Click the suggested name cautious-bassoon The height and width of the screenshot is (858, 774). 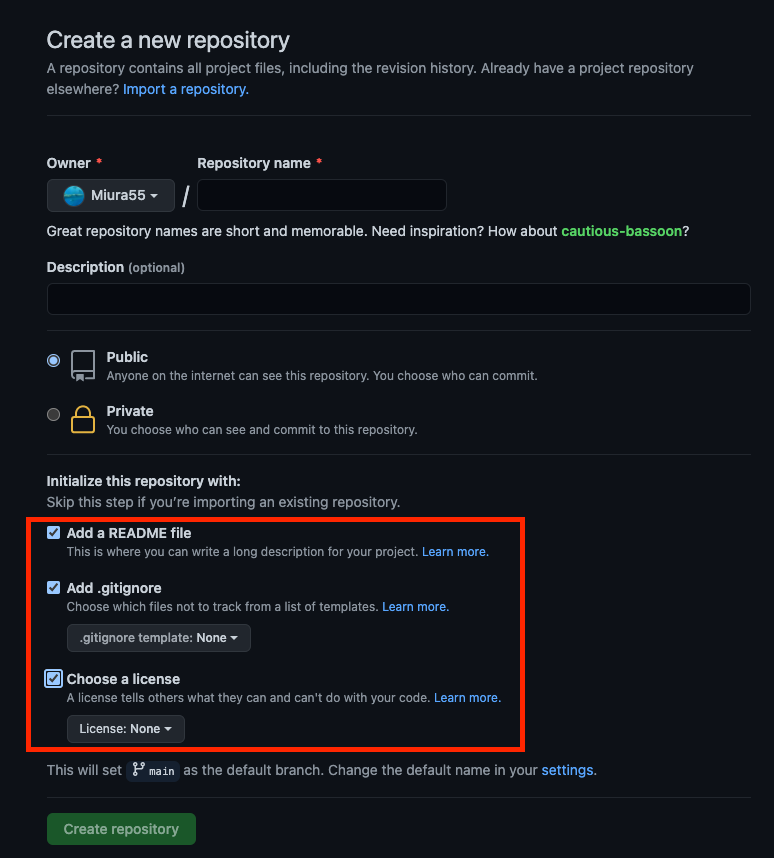click(x=621, y=231)
